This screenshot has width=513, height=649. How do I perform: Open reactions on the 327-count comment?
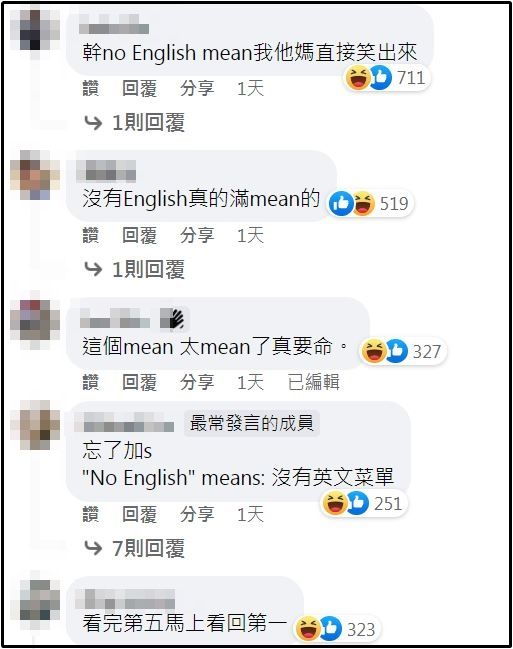(x=402, y=351)
